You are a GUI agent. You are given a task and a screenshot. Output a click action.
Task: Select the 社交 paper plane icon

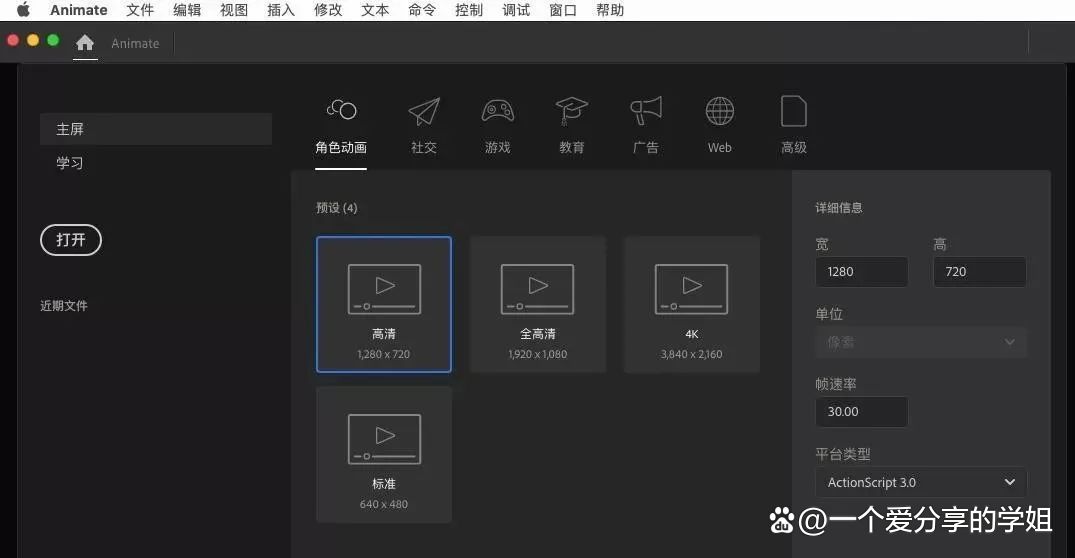point(424,111)
